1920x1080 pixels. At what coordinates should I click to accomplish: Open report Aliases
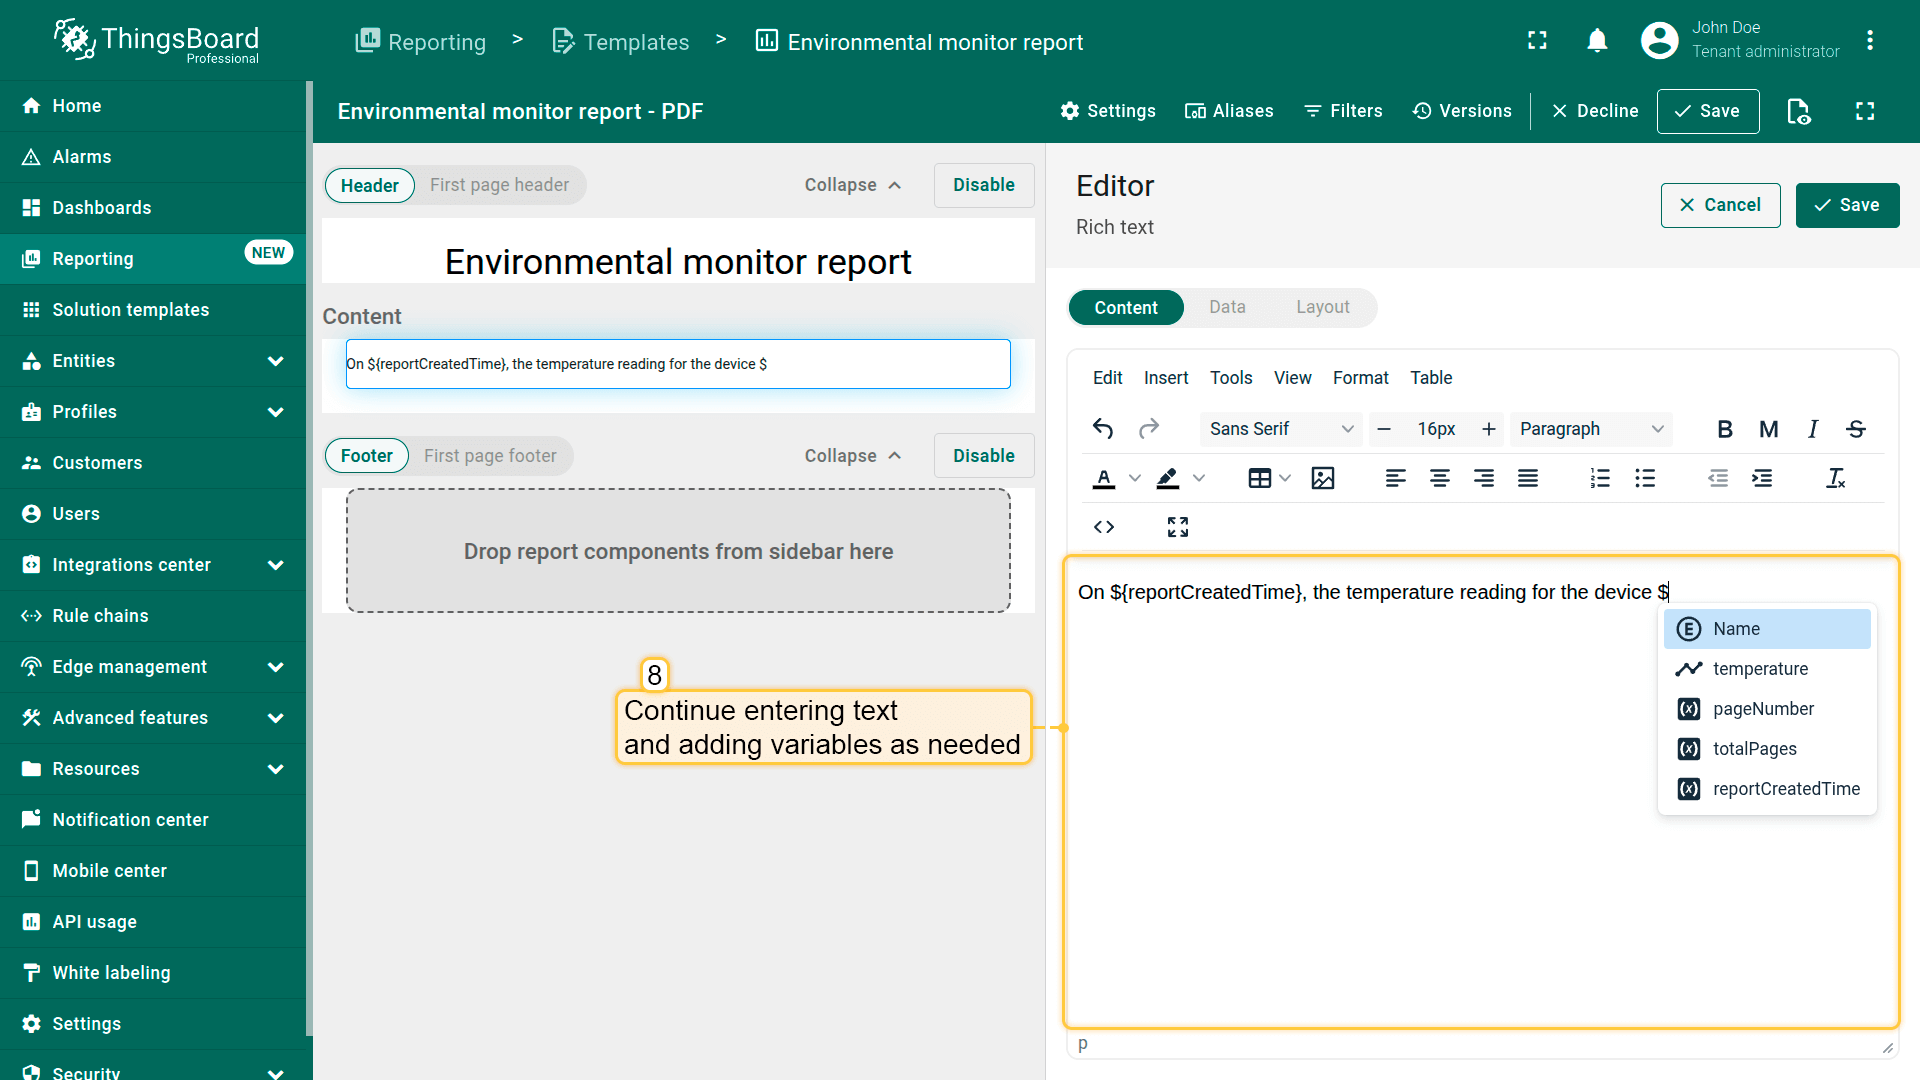click(x=1229, y=111)
